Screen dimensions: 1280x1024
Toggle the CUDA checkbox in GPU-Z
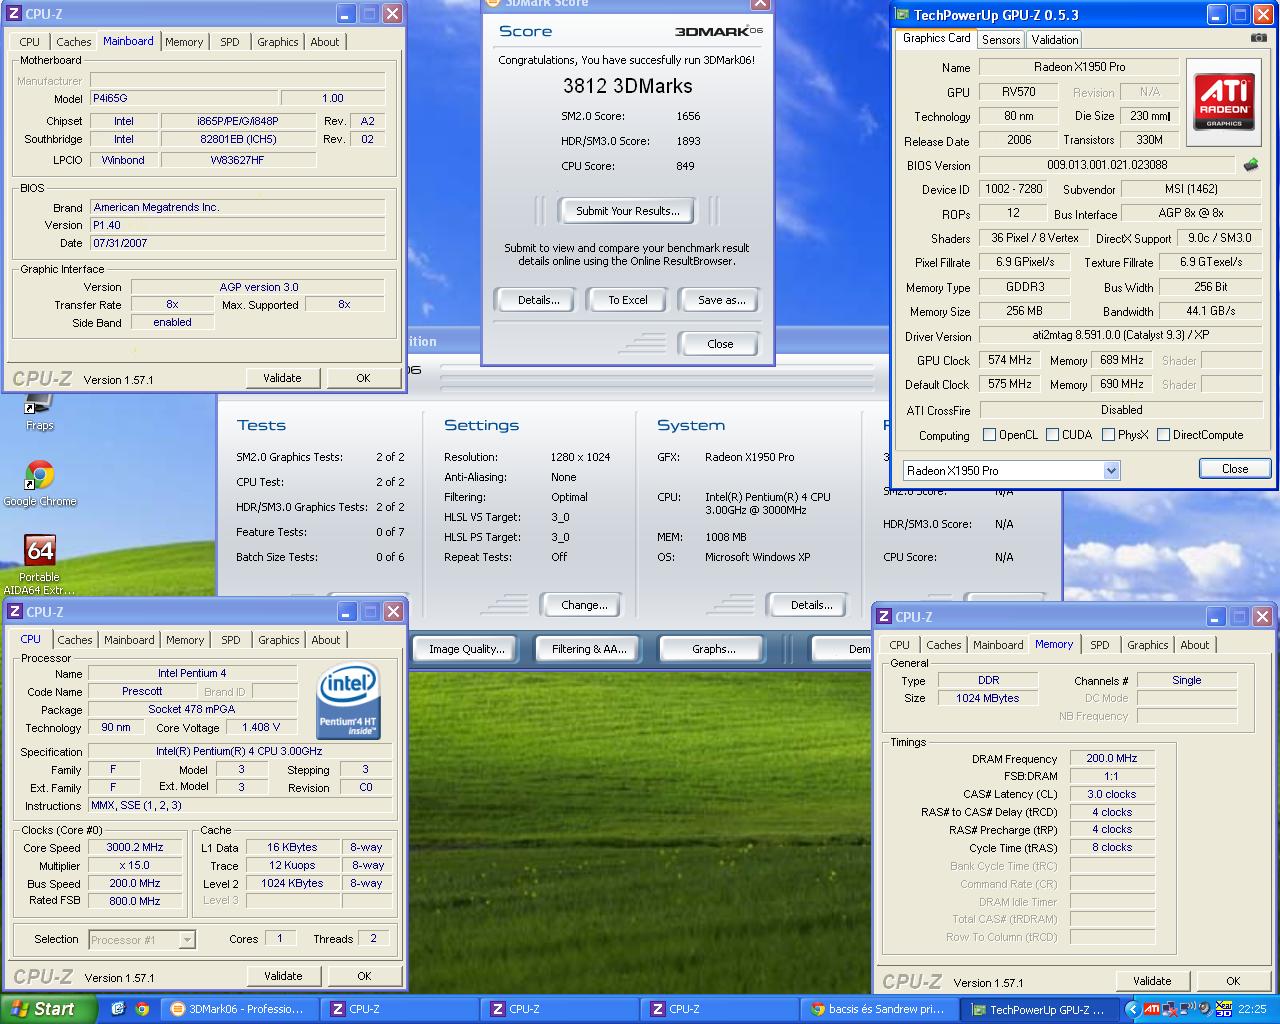coord(1053,435)
